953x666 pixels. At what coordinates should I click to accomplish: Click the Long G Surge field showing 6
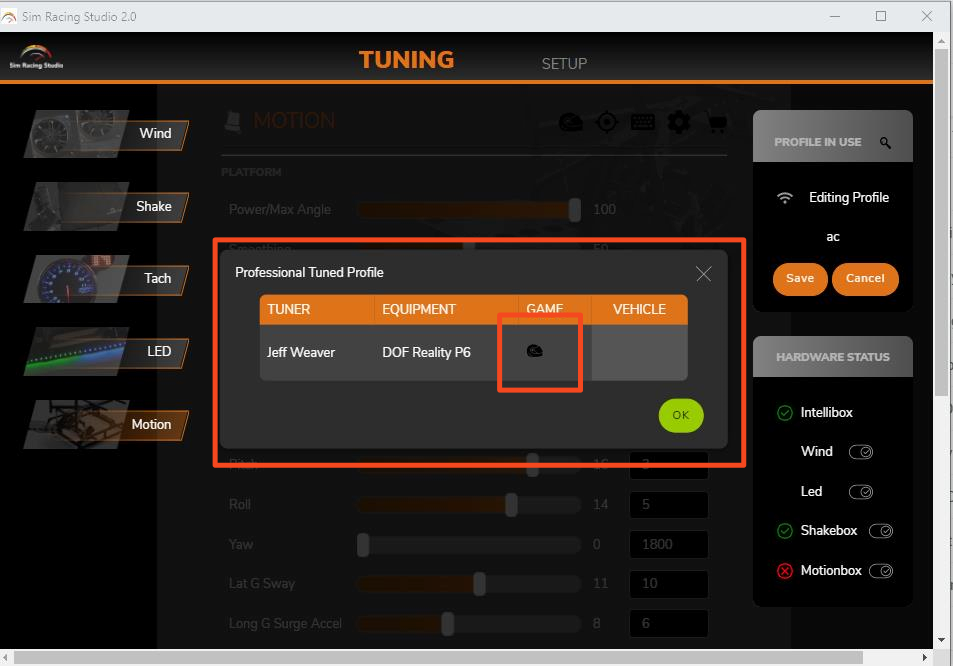pyautogui.click(x=669, y=623)
